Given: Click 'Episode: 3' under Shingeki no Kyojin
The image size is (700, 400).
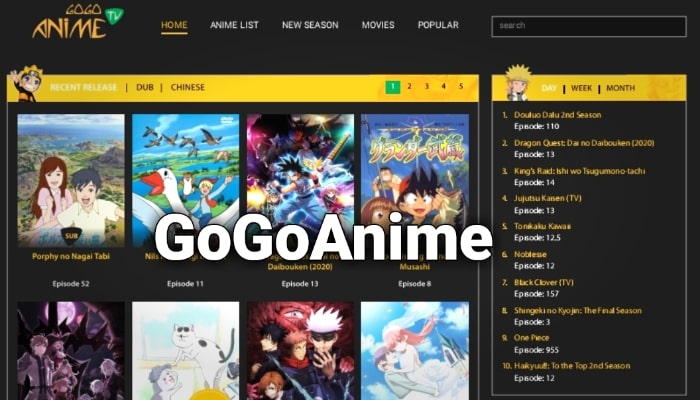Looking at the screenshot, I should click(532, 322).
